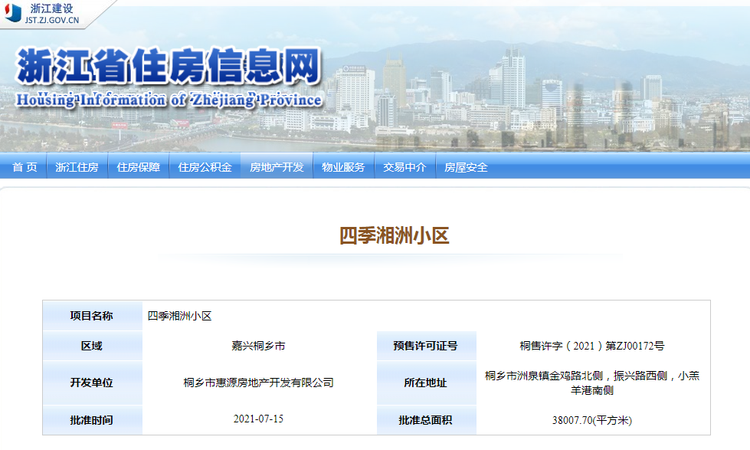Select the 四季湘洲小区 project name value

179,316
